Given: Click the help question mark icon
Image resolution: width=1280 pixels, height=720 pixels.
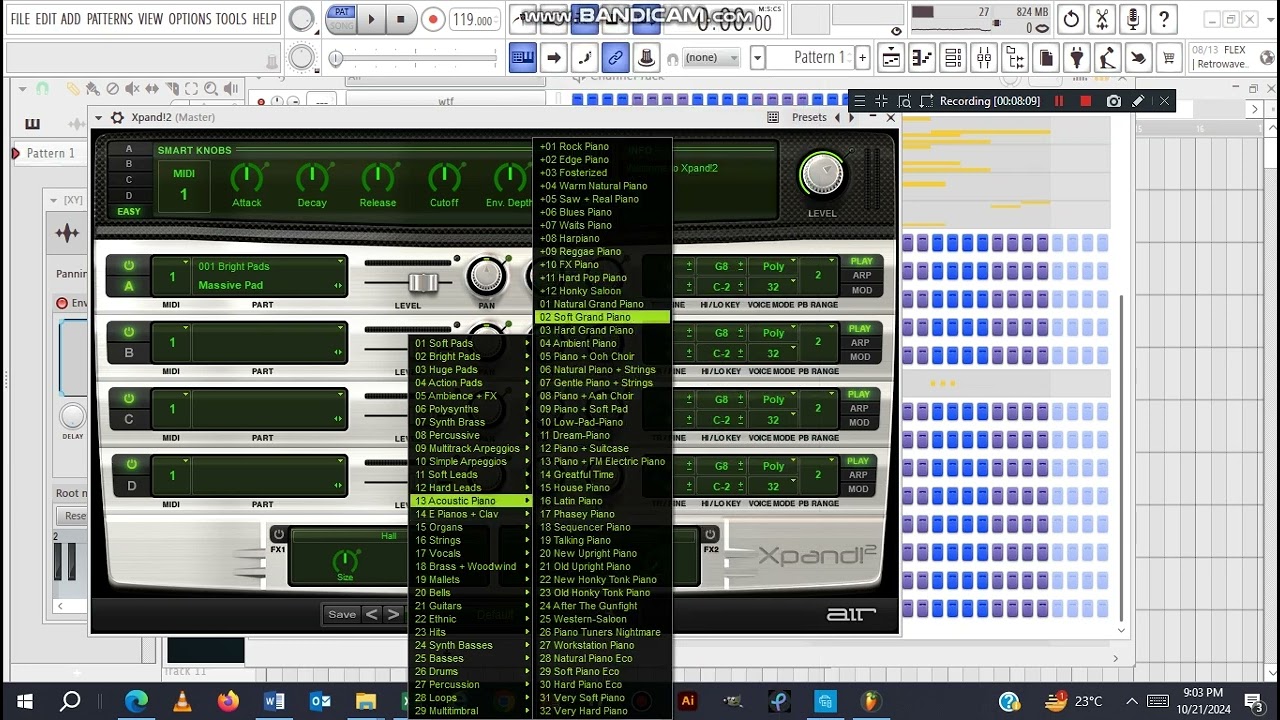Looking at the screenshot, I should coord(1164,19).
